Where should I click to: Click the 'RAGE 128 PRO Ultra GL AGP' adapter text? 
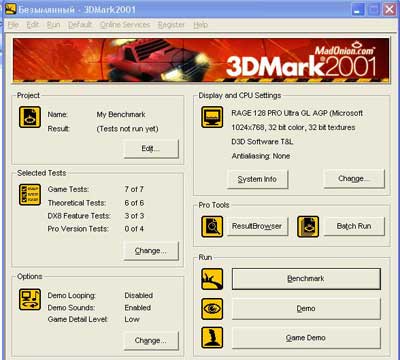(x=297, y=113)
